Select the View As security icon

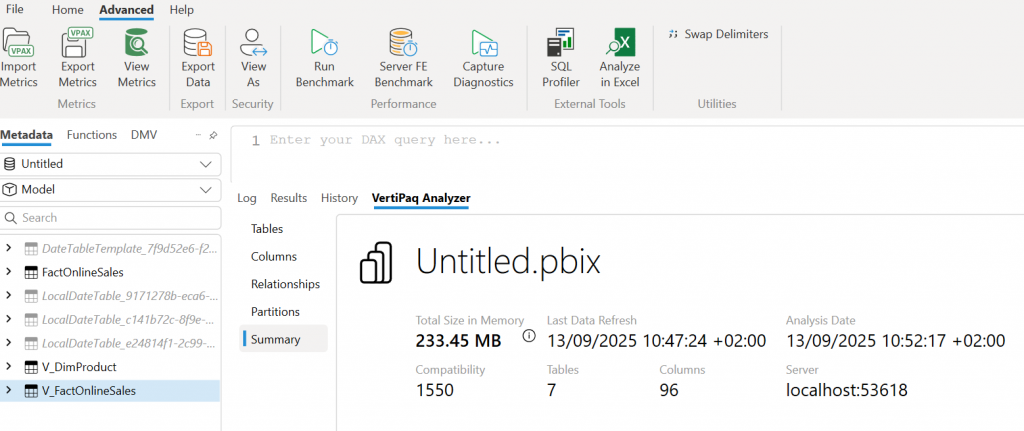click(254, 45)
